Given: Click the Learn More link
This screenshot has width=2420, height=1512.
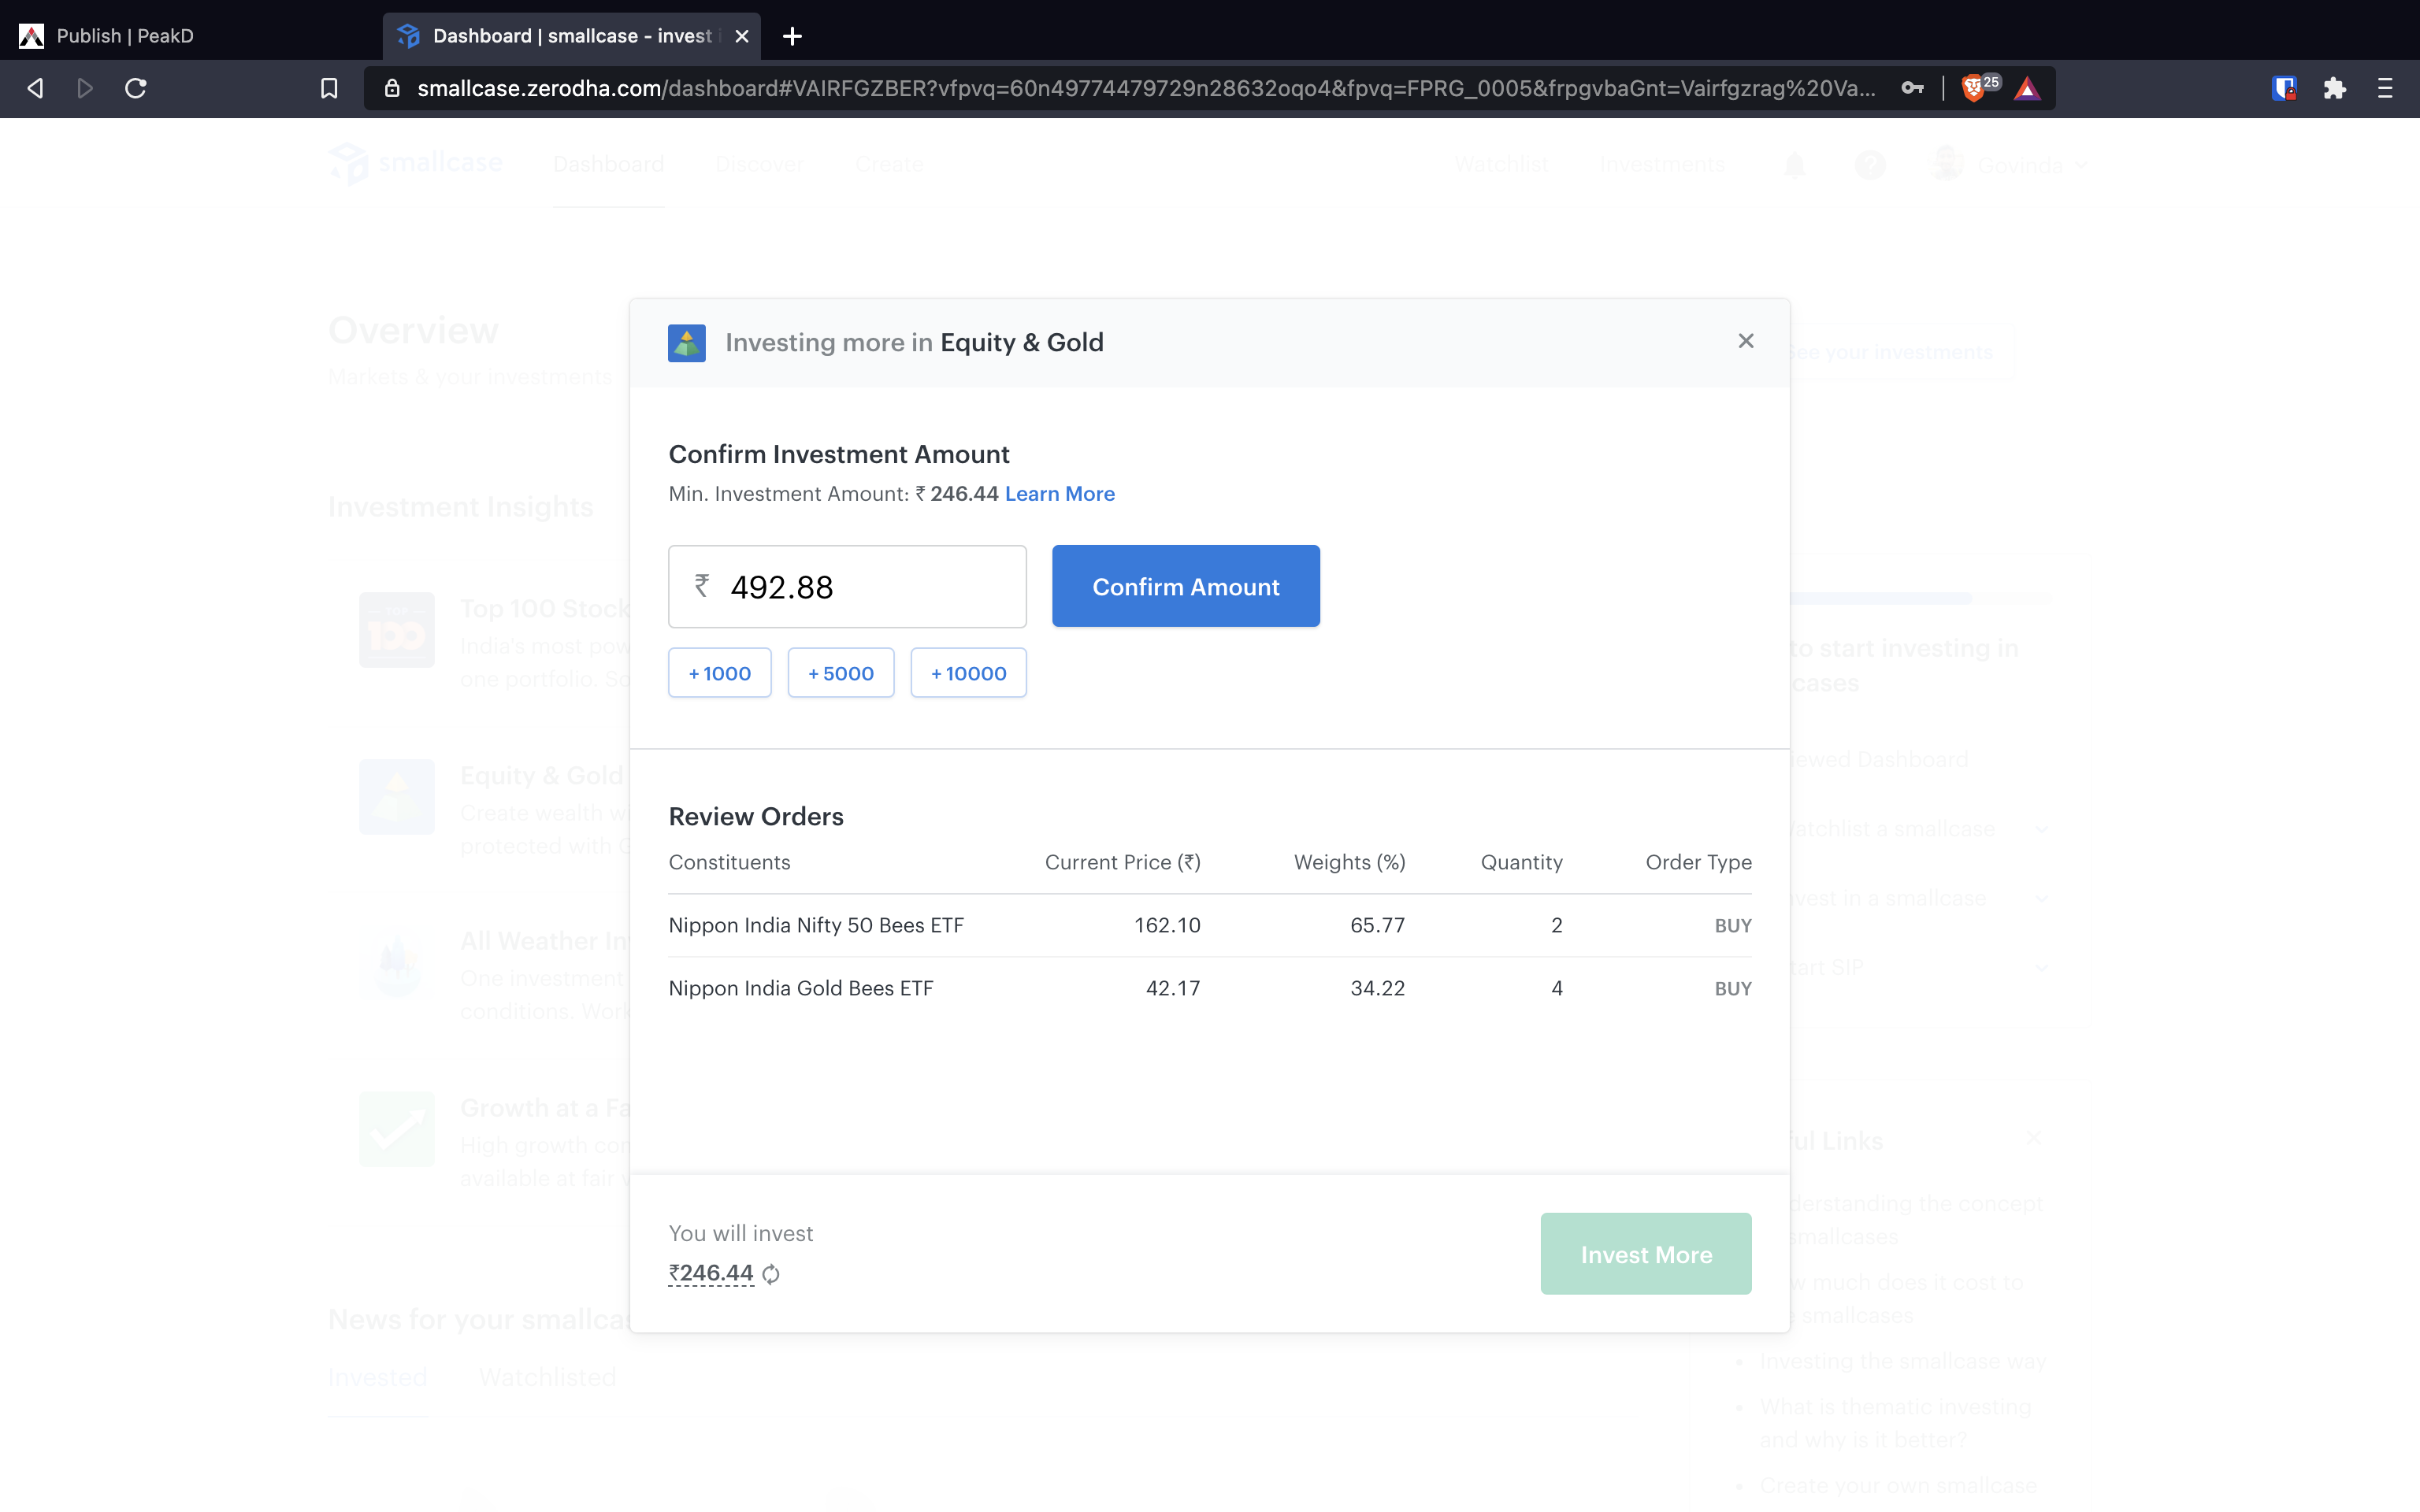Looking at the screenshot, I should [1060, 494].
